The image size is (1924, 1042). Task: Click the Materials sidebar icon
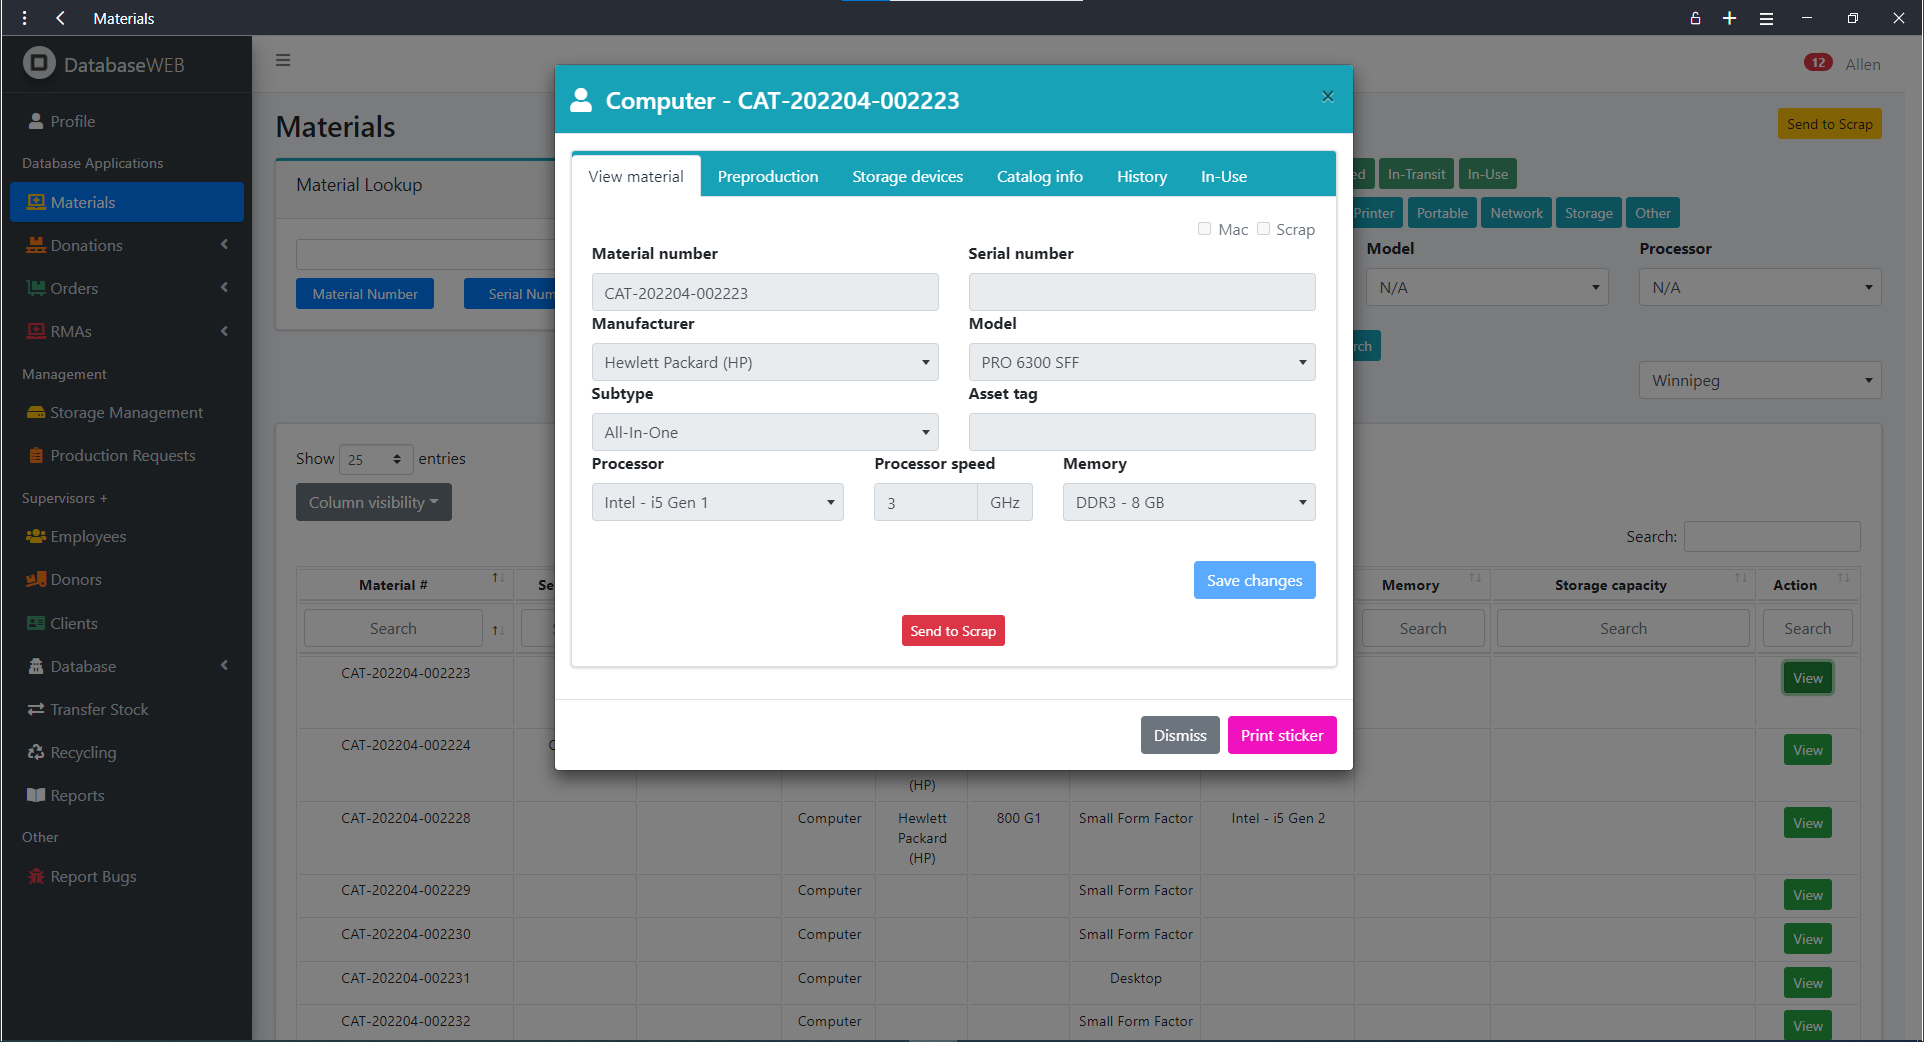pos(36,202)
